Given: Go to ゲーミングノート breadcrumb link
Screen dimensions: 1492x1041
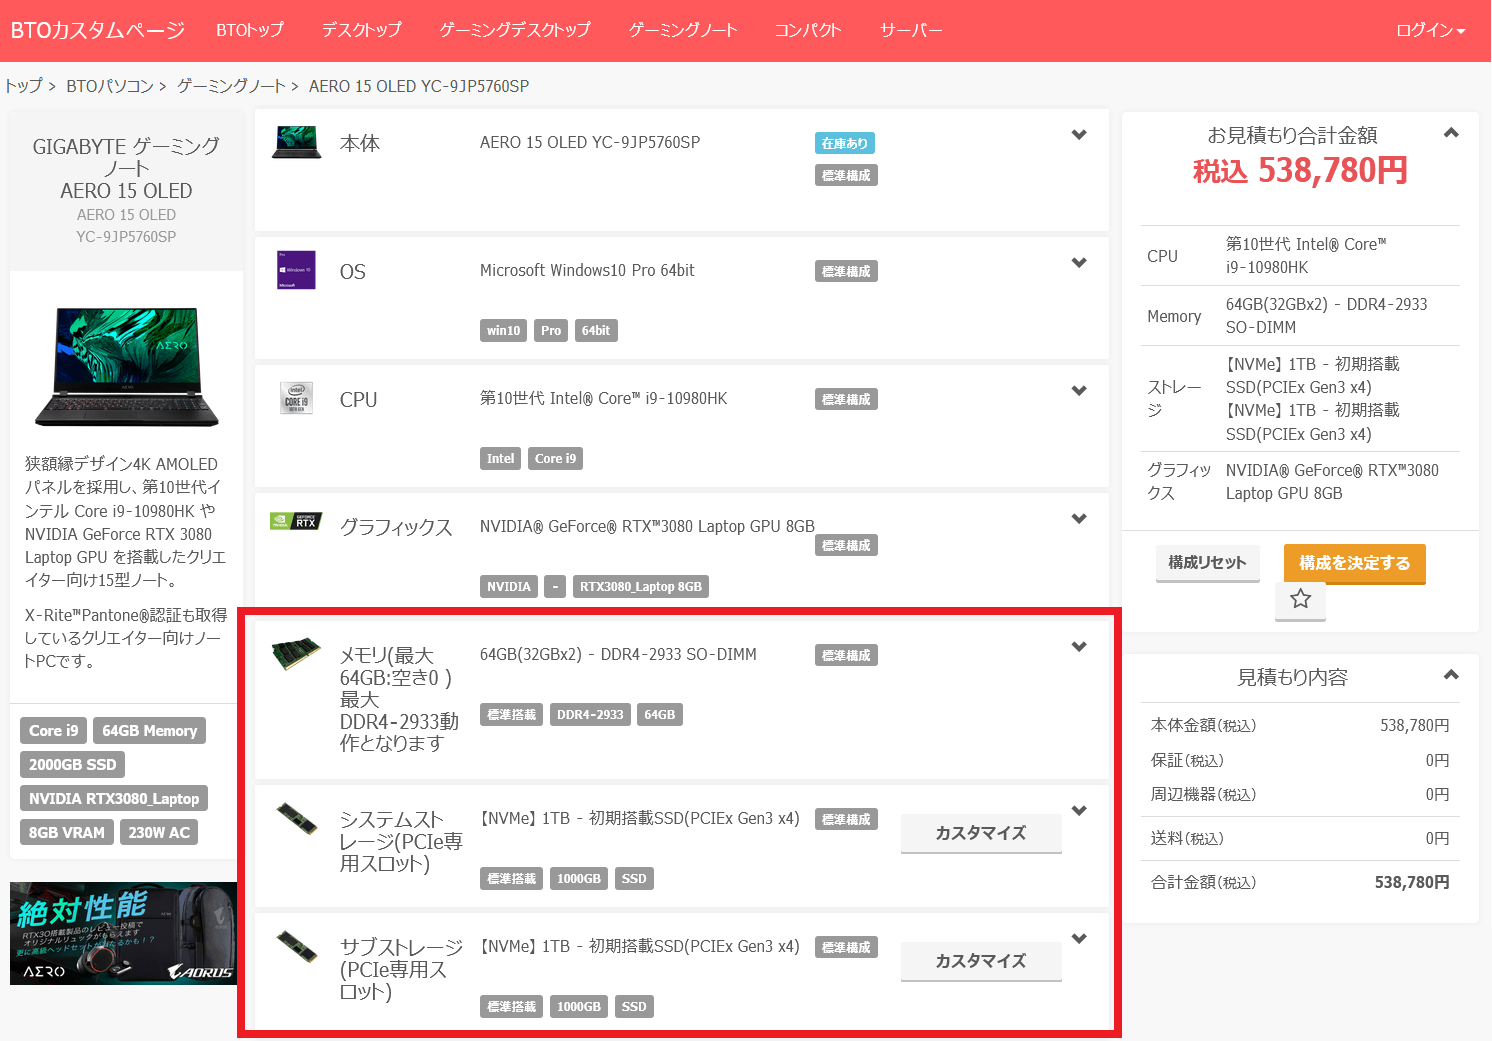Looking at the screenshot, I should (232, 86).
